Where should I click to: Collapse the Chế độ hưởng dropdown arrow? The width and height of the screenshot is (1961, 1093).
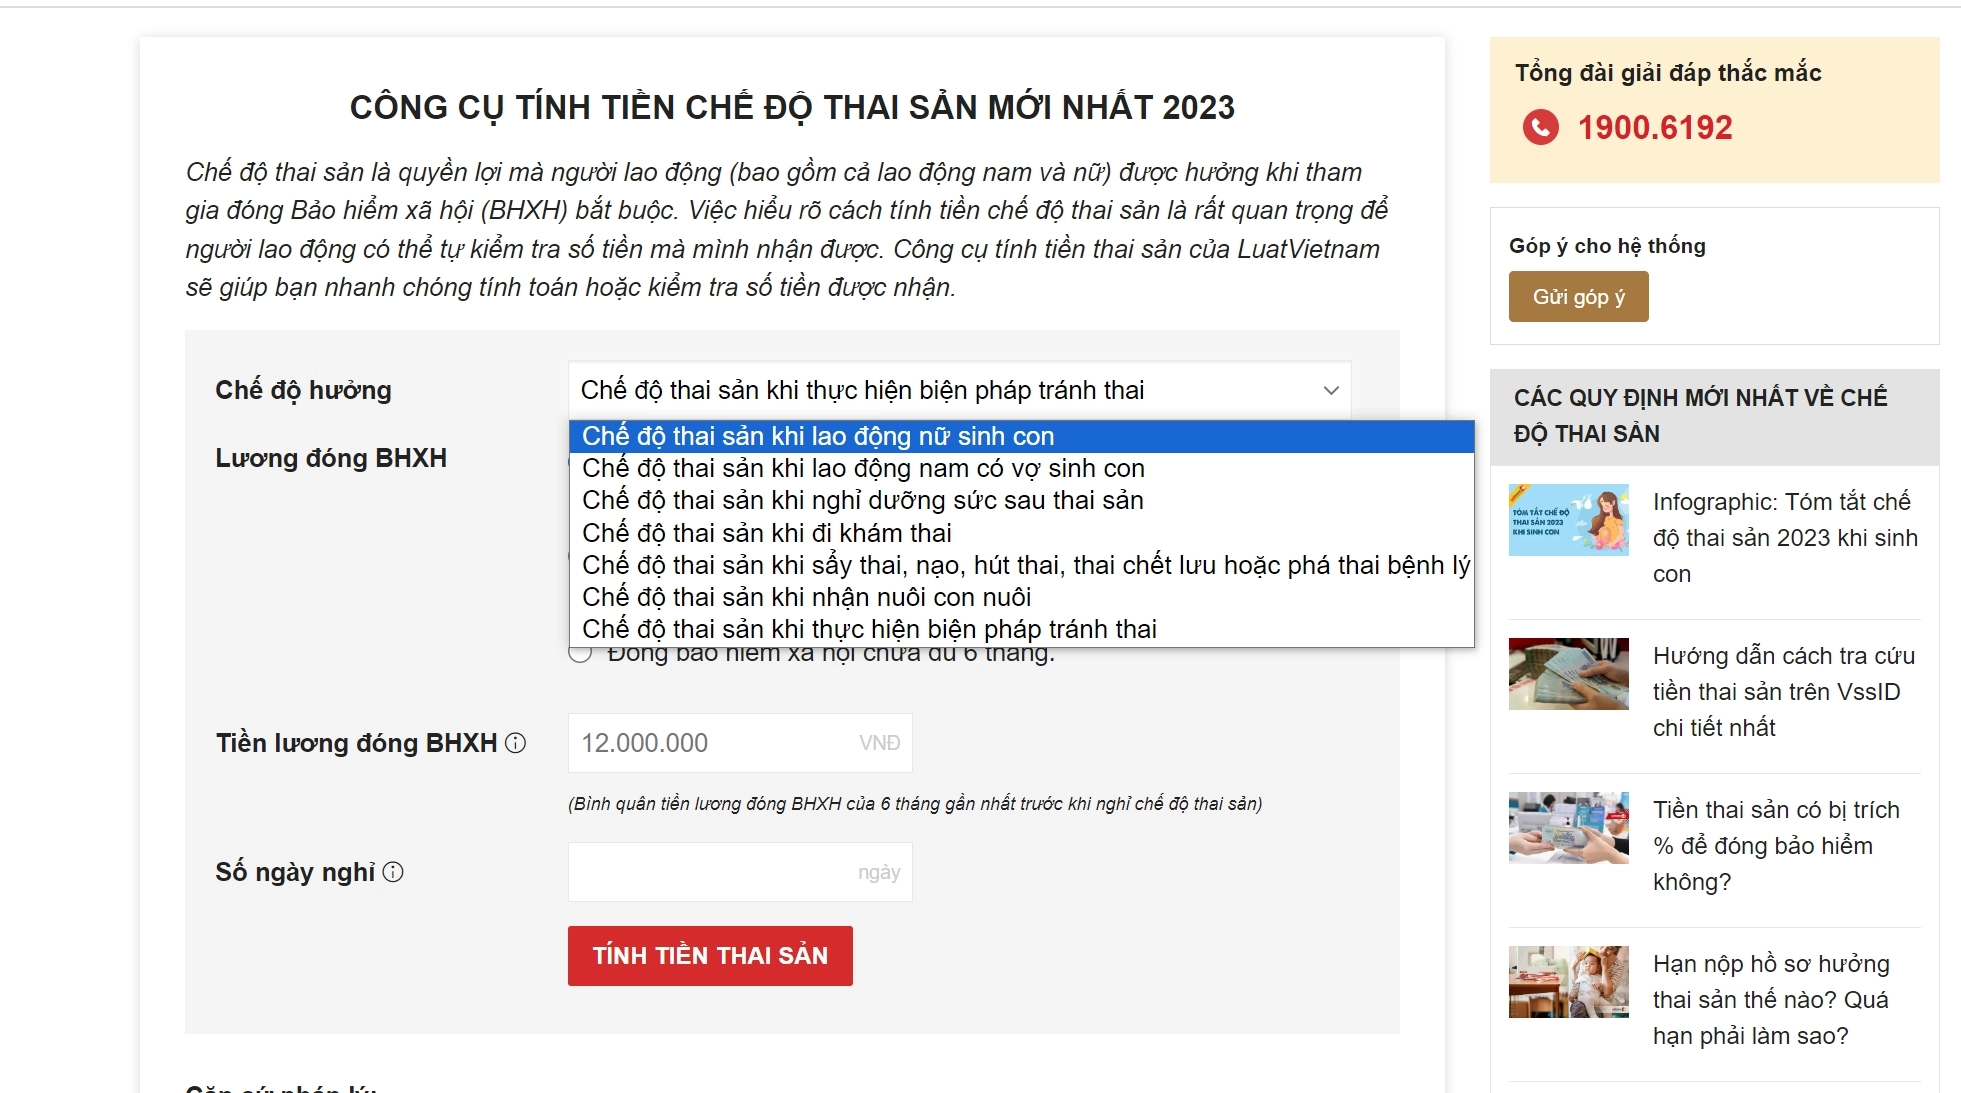(x=1331, y=390)
